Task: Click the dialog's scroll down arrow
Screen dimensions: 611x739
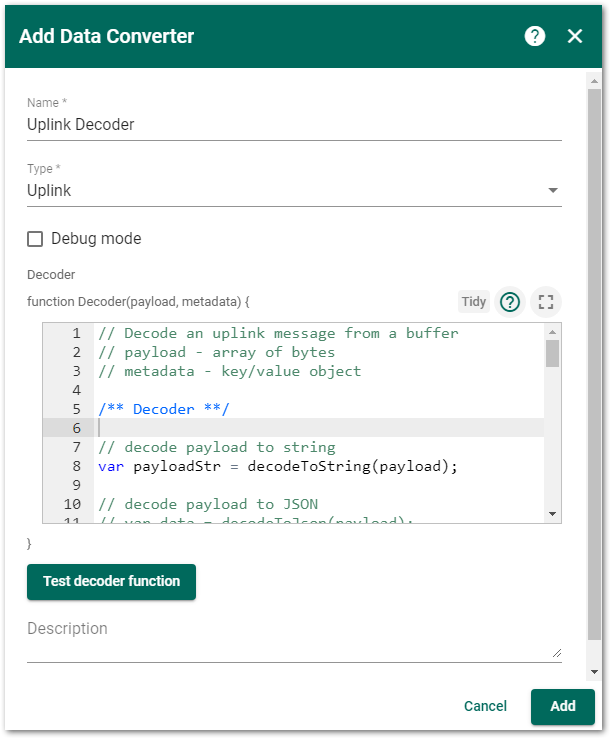Action: (594, 672)
